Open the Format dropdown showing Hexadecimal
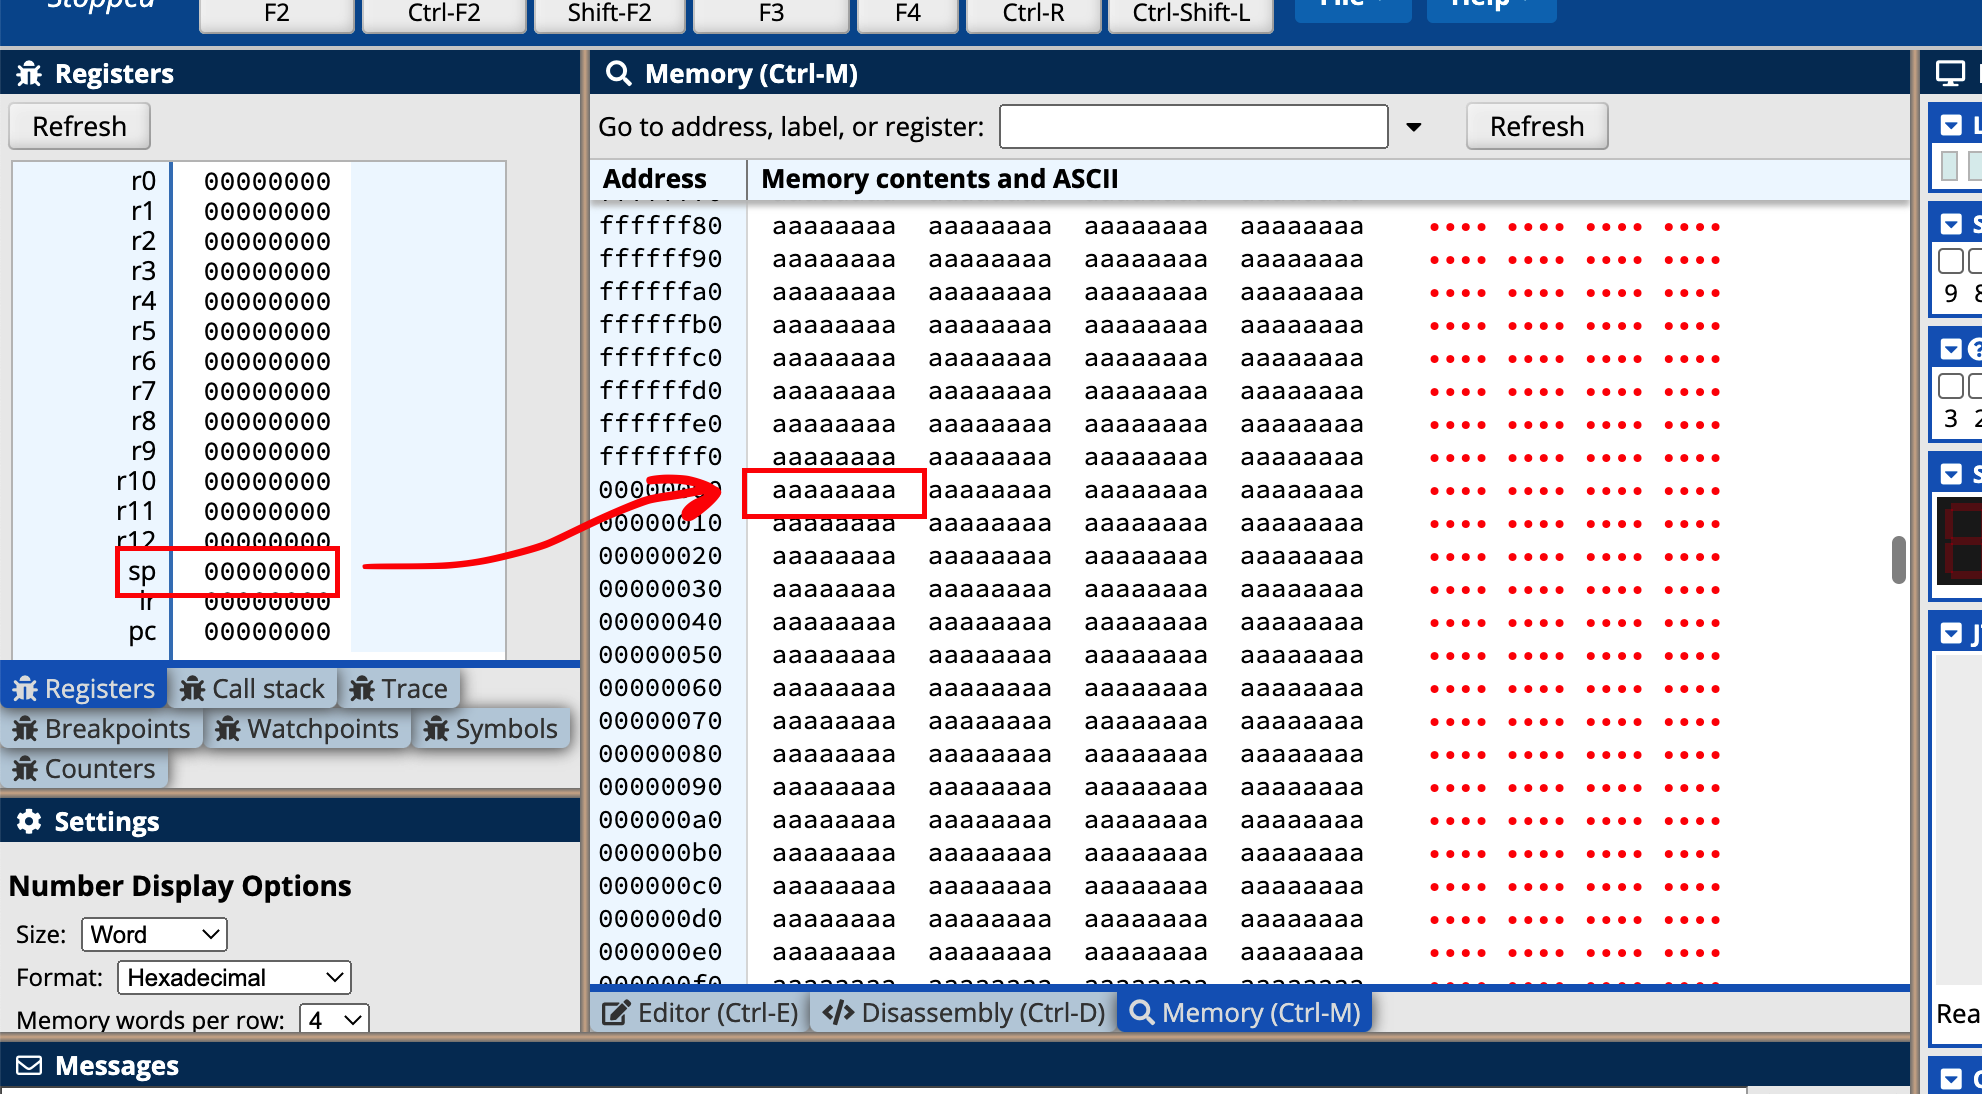This screenshot has height=1094, width=1982. point(234,977)
